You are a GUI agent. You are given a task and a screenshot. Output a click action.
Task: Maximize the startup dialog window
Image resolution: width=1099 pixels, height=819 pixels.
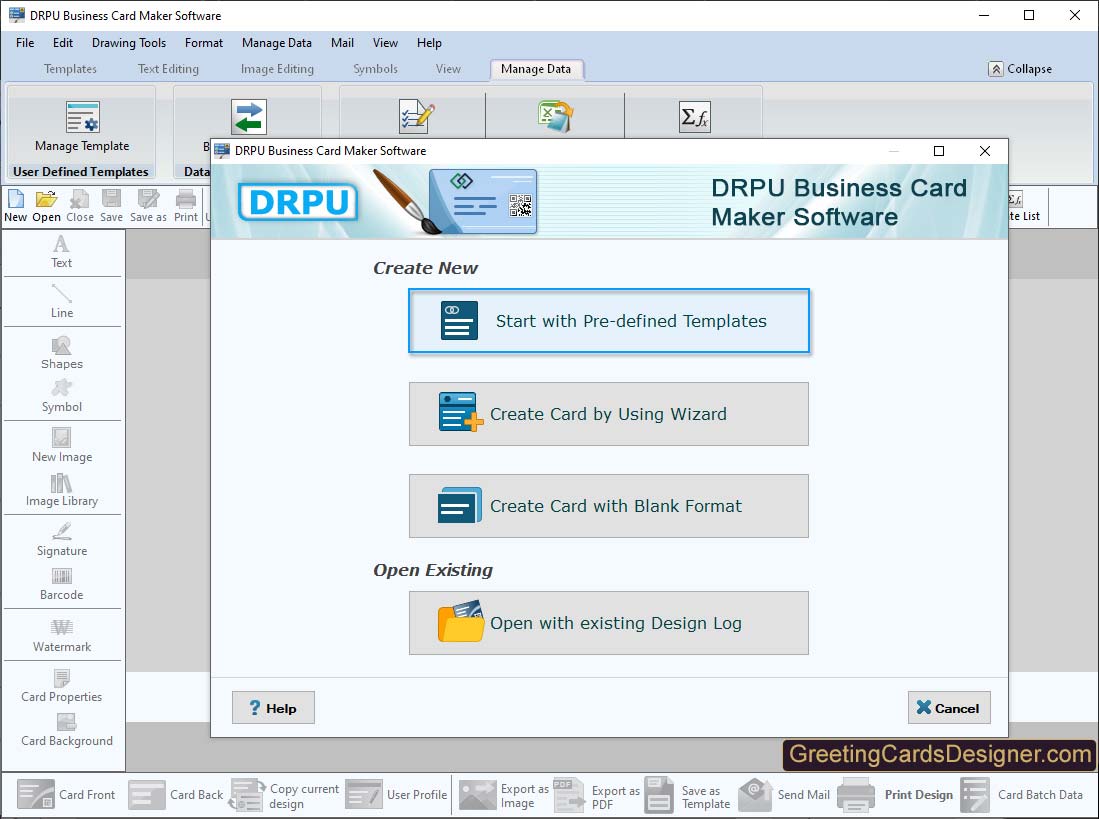click(939, 151)
